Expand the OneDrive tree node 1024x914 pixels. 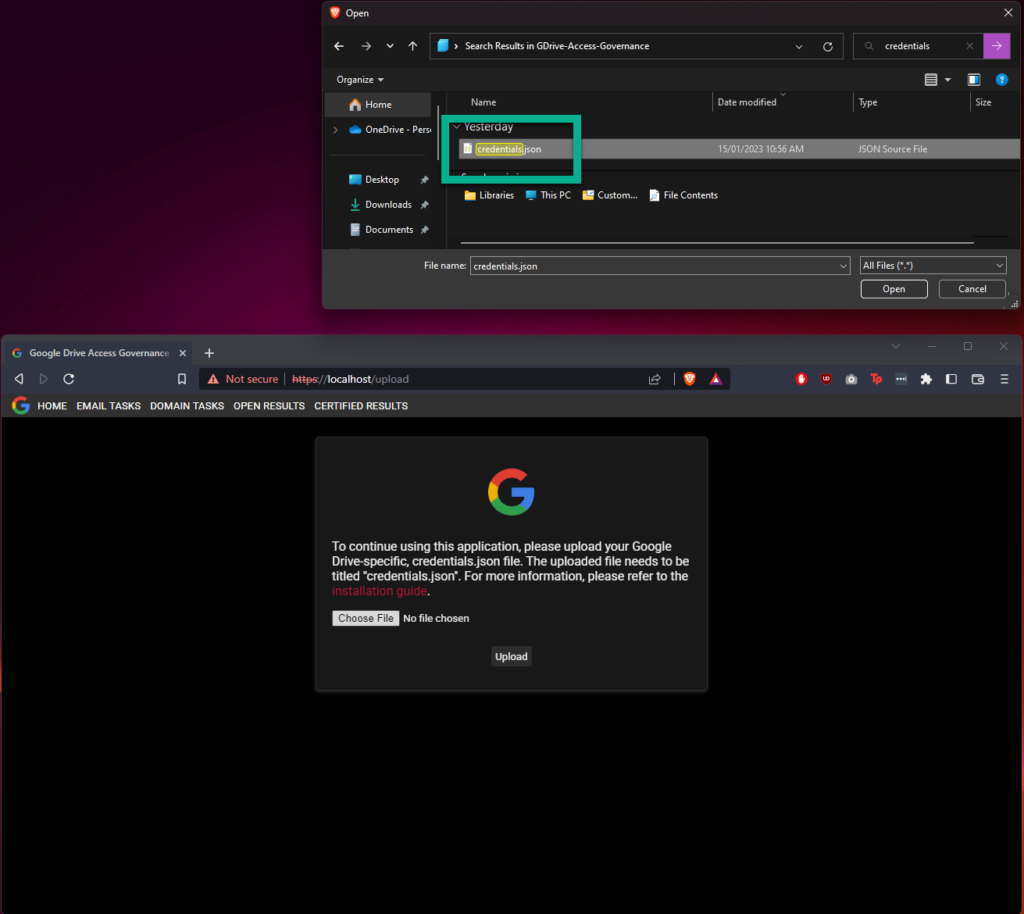[x=336, y=130]
